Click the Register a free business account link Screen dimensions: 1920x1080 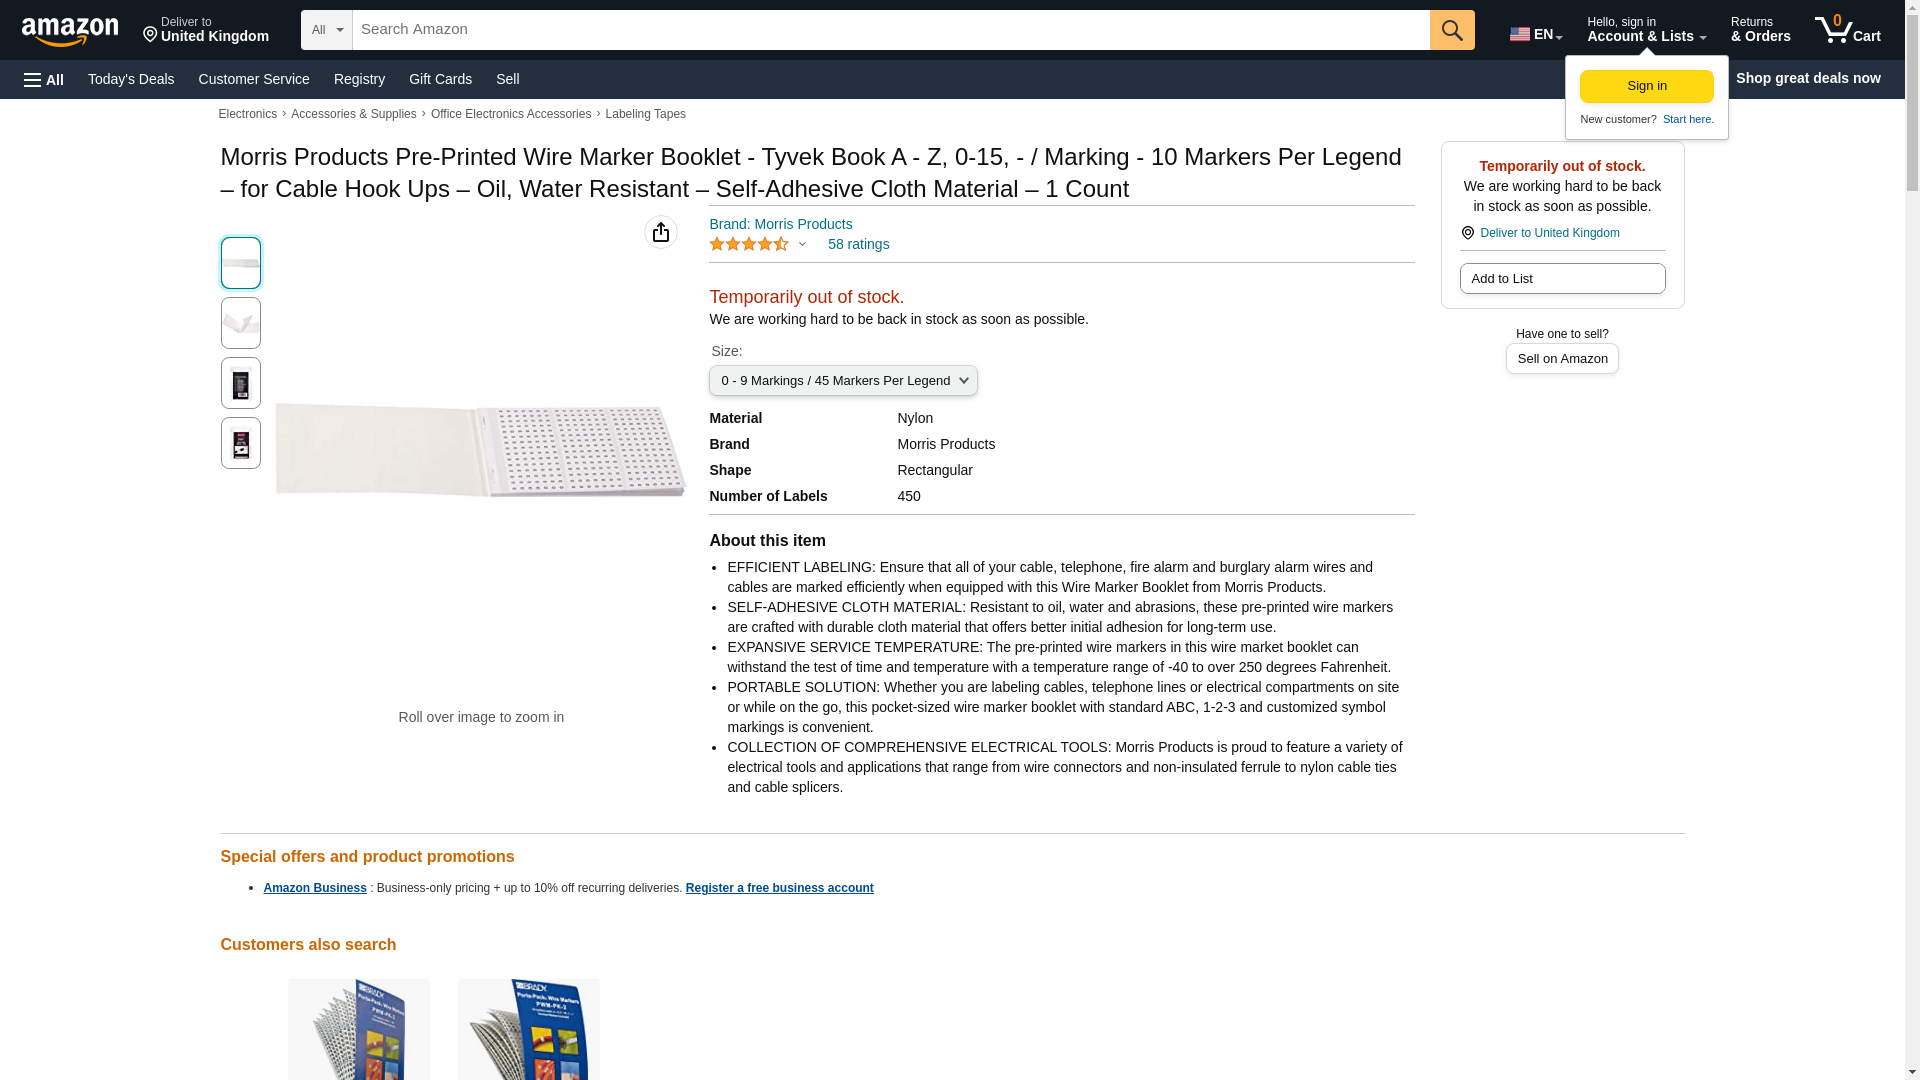779,888
